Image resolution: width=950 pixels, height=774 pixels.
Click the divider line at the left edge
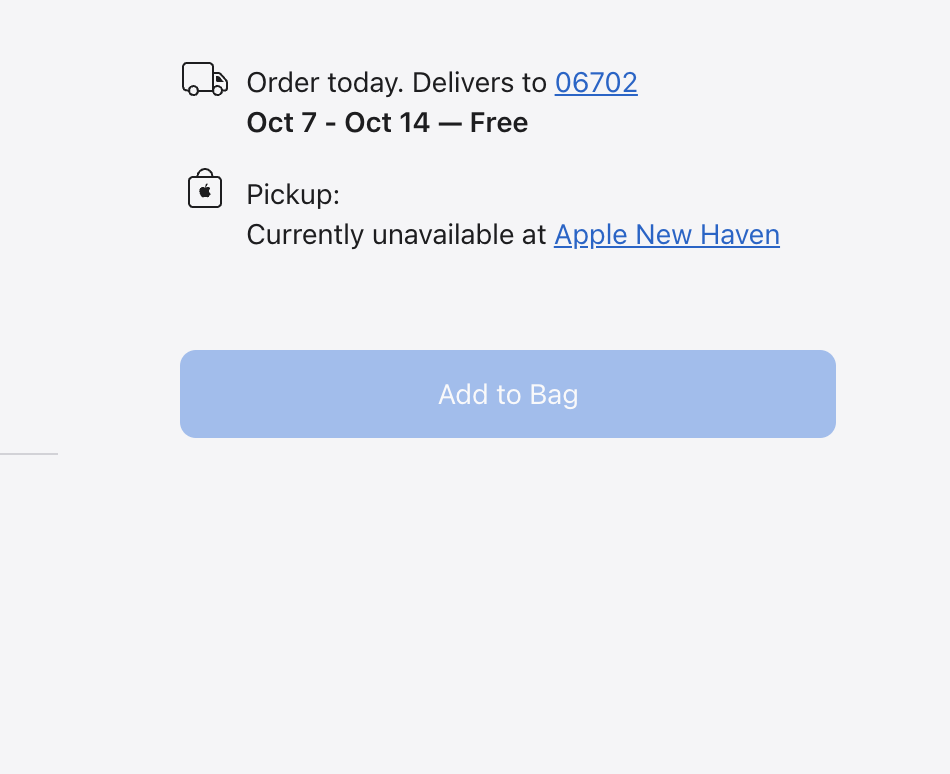(x=28, y=453)
